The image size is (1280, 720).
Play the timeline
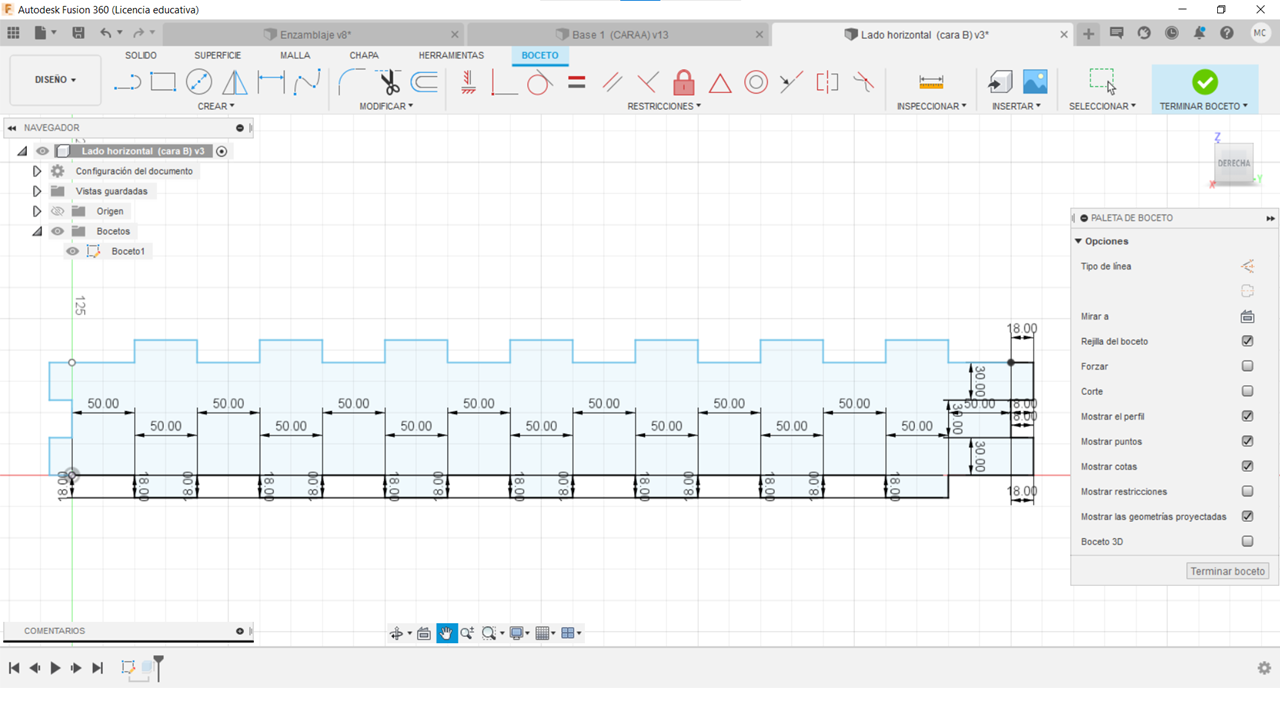coord(55,668)
